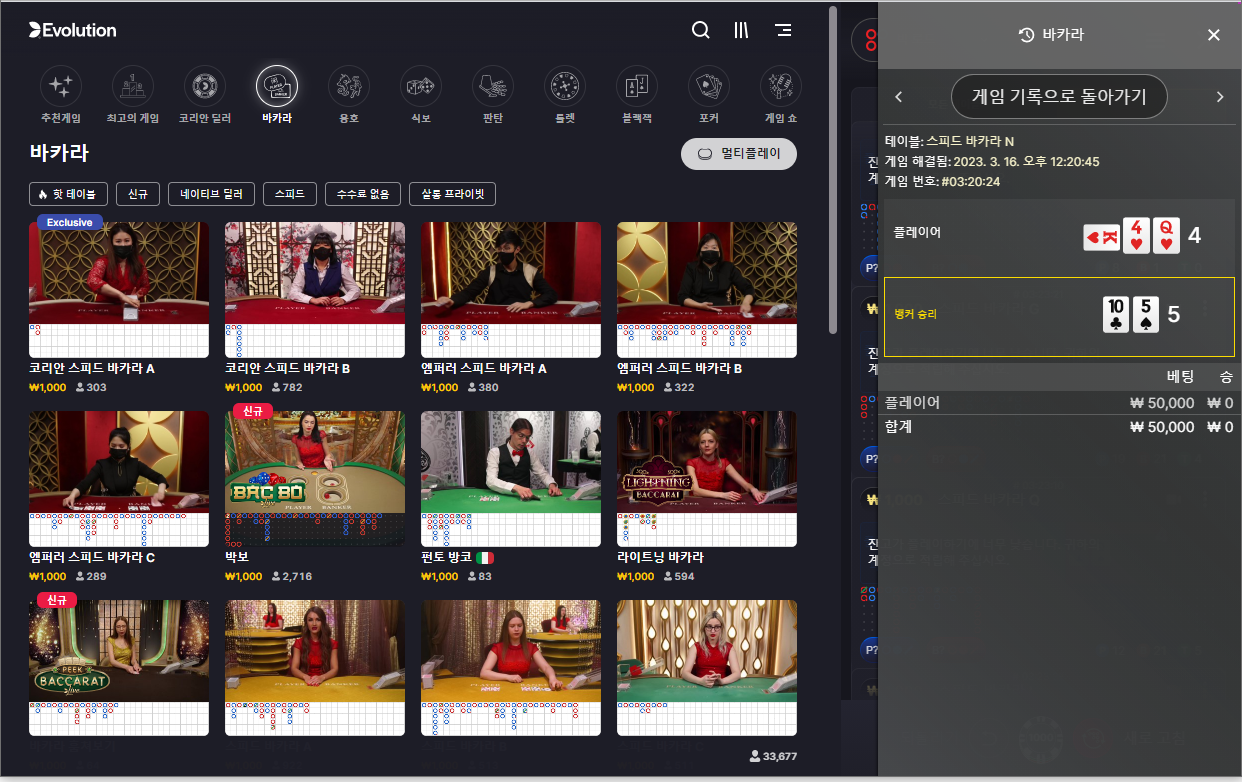Select the 식보 dice category icon
The height and width of the screenshot is (782, 1242).
421,87
